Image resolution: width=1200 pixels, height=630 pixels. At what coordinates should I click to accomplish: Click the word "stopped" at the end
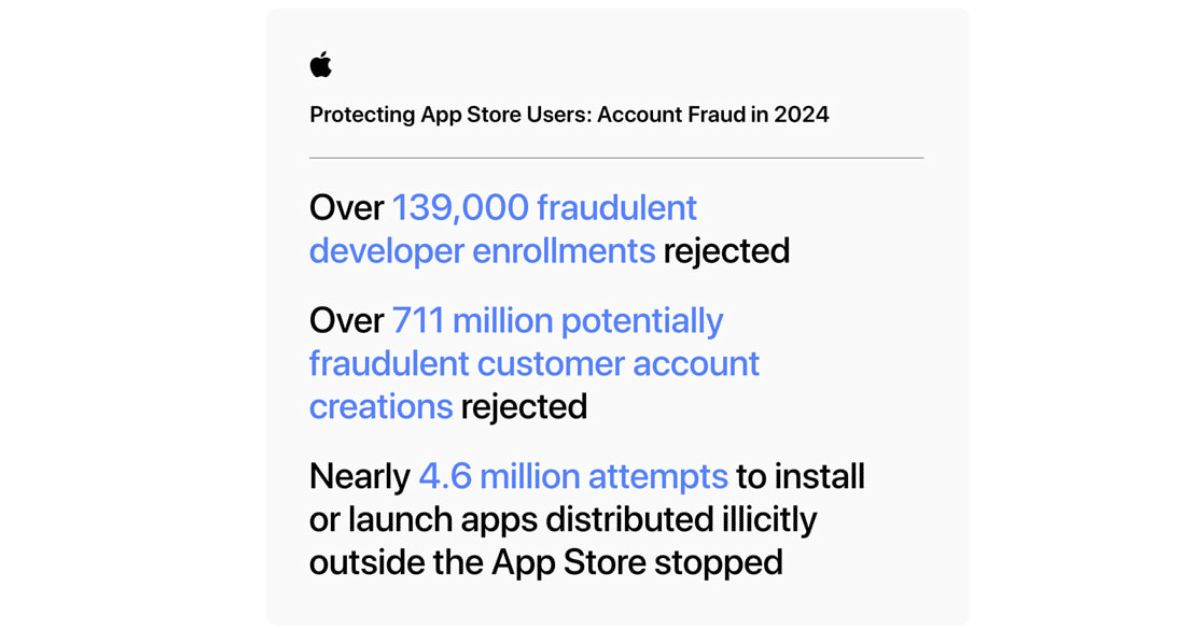pyautogui.click(x=718, y=562)
